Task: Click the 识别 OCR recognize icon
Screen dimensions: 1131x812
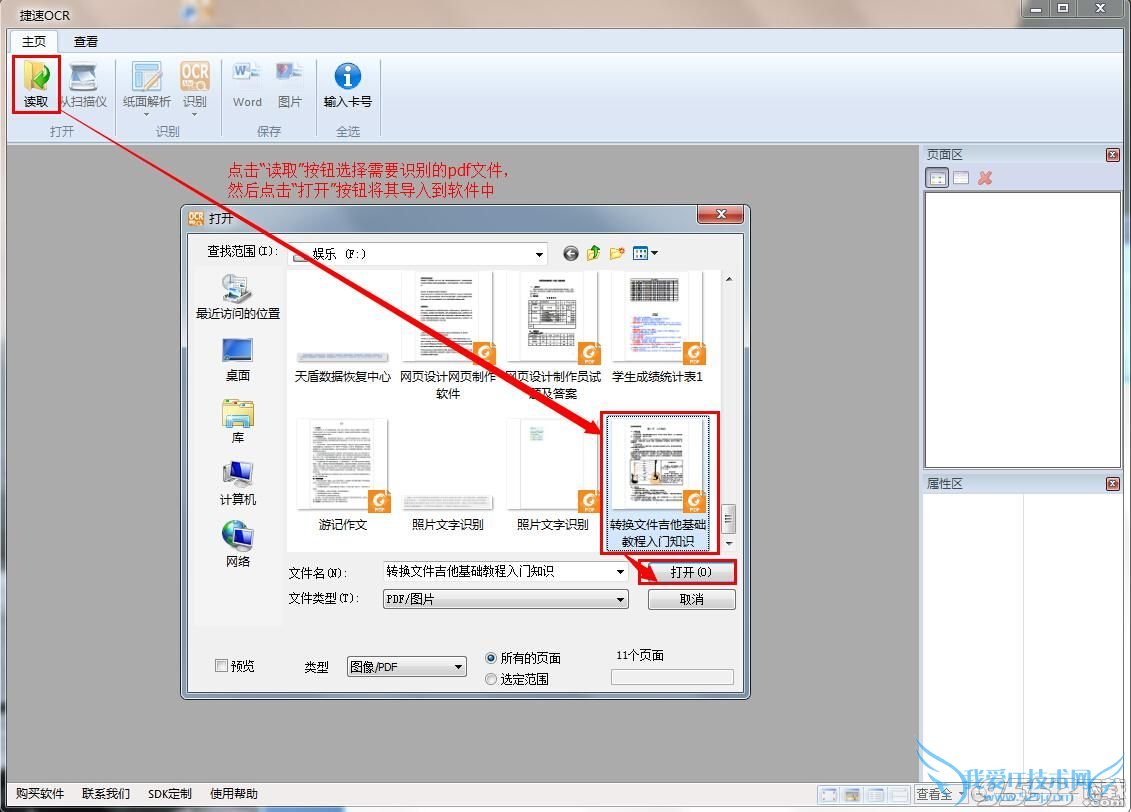Action: (x=195, y=78)
